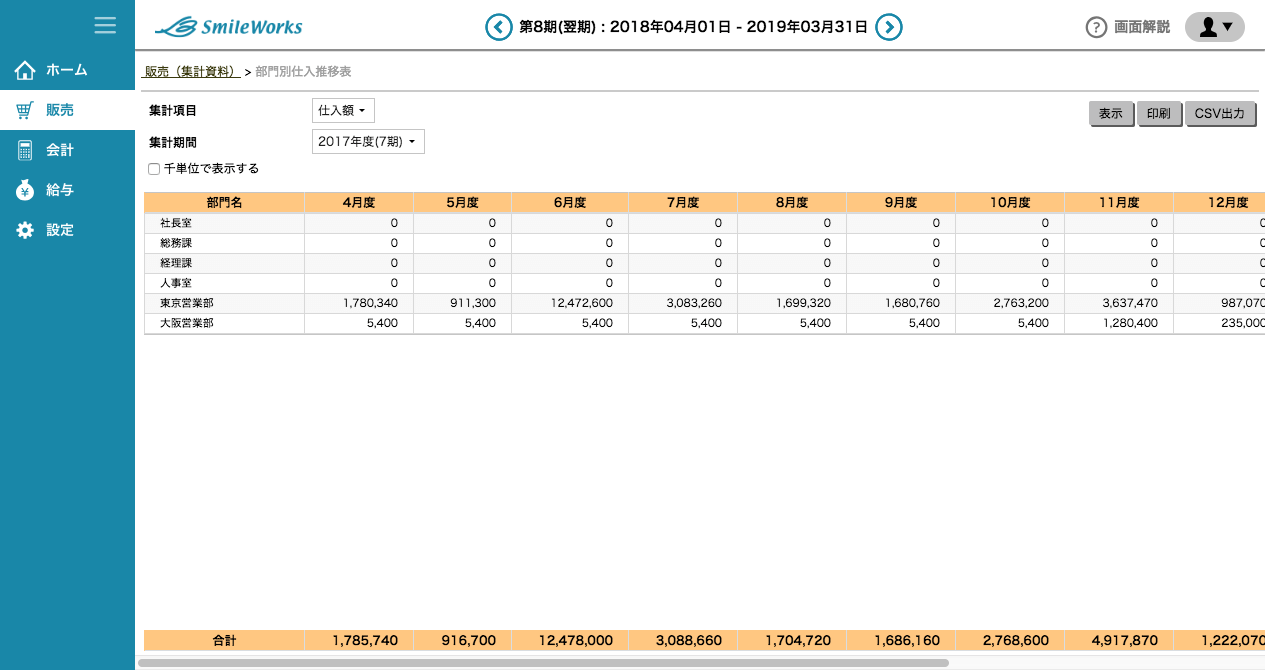Click the fiscal period date text
The image size is (1265, 670).
tap(694, 27)
